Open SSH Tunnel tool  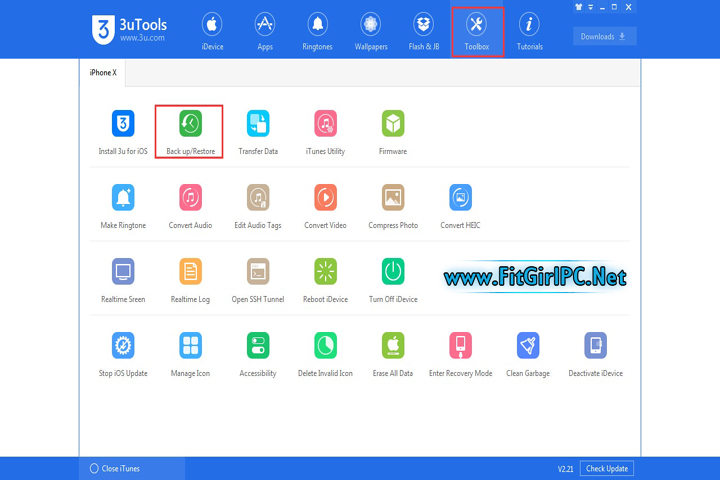pyautogui.click(x=258, y=272)
